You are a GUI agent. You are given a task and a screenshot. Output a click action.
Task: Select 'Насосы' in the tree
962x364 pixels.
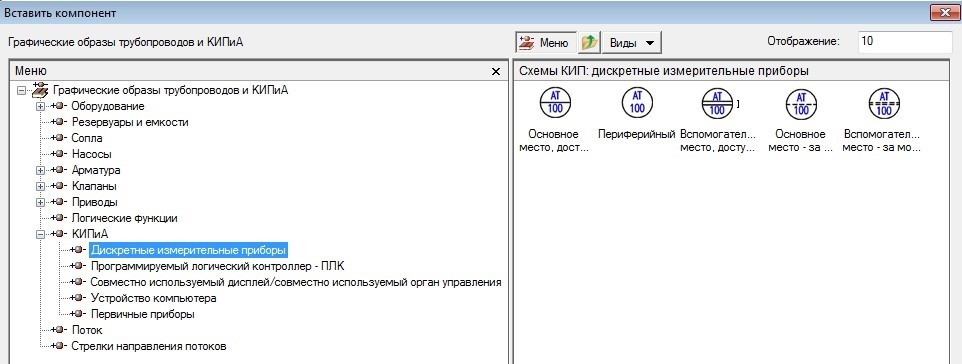[x=91, y=154]
